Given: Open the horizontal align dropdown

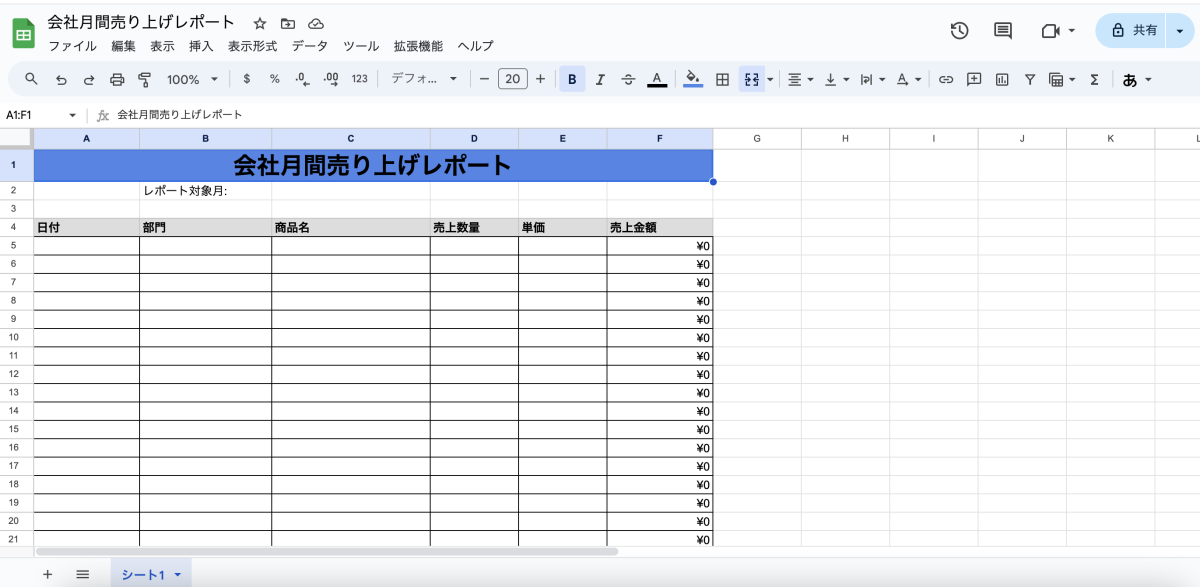Looking at the screenshot, I should [x=800, y=79].
